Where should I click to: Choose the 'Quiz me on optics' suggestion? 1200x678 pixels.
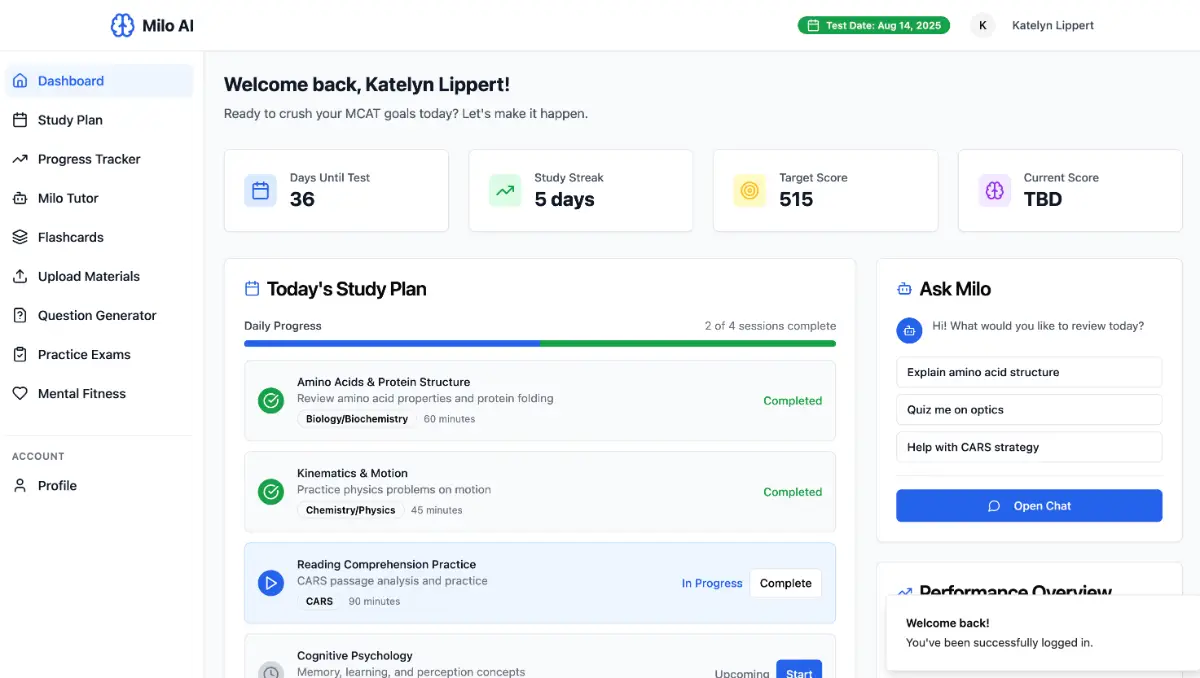(1029, 410)
